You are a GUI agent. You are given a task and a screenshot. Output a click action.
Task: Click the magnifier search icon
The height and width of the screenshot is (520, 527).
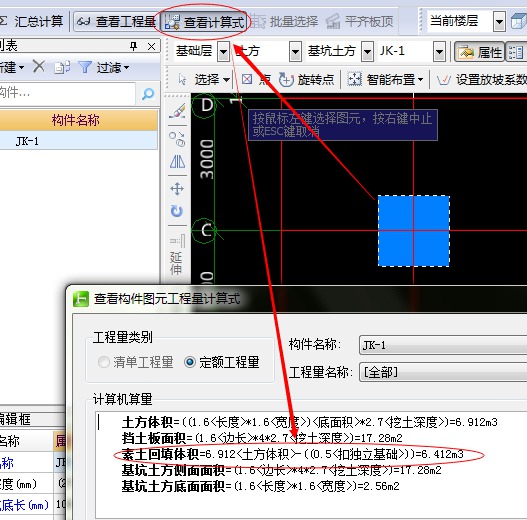click(x=148, y=93)
